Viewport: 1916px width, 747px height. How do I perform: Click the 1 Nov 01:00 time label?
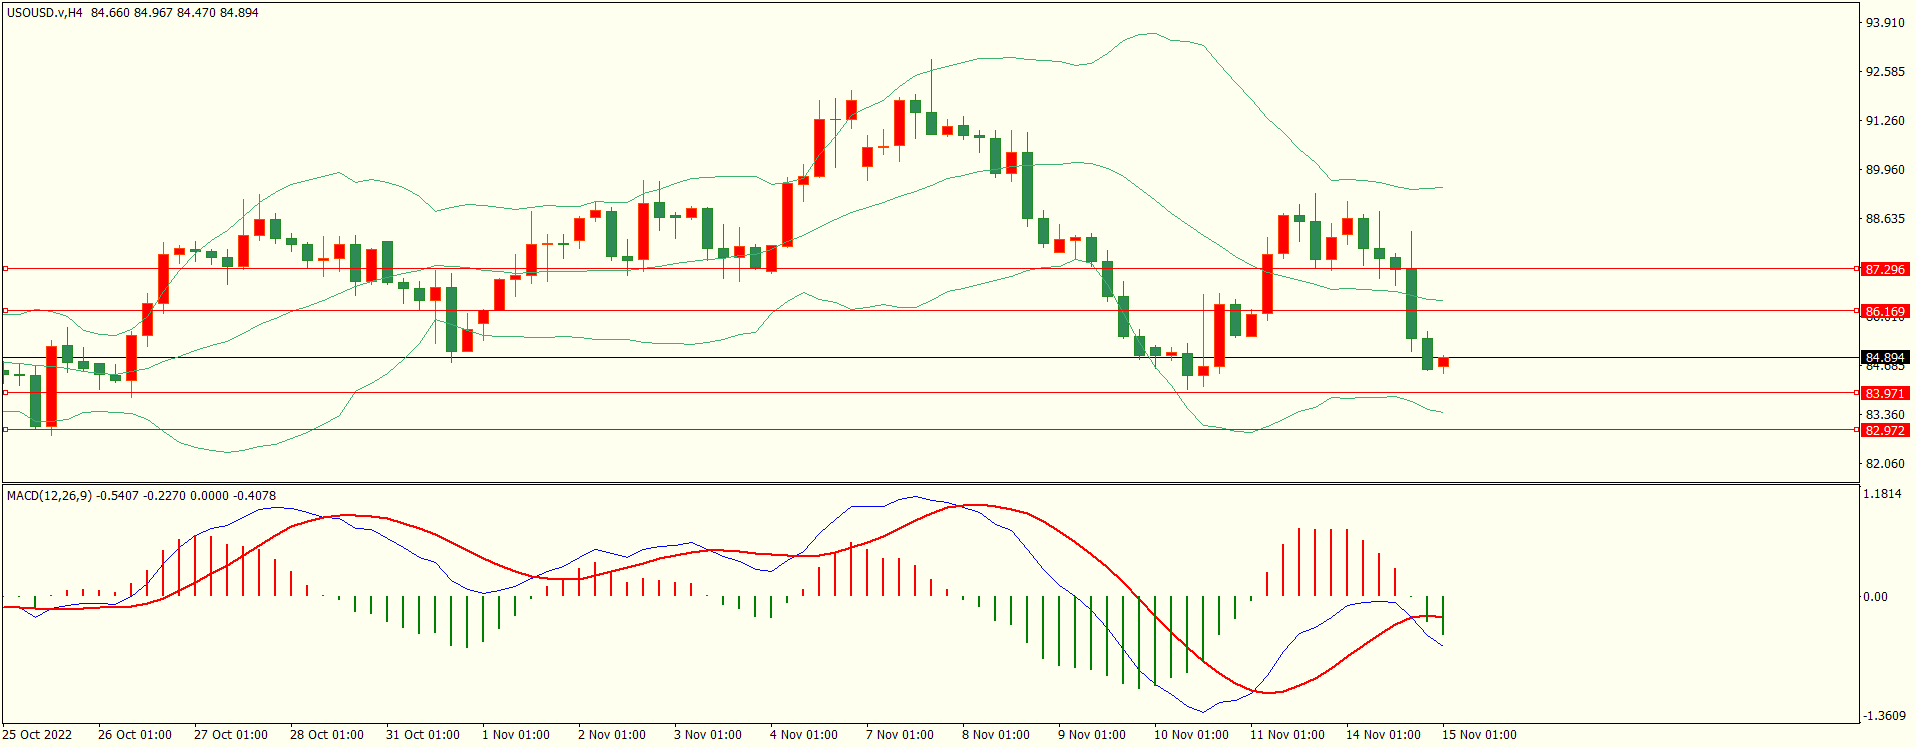[x=516, y=734]
